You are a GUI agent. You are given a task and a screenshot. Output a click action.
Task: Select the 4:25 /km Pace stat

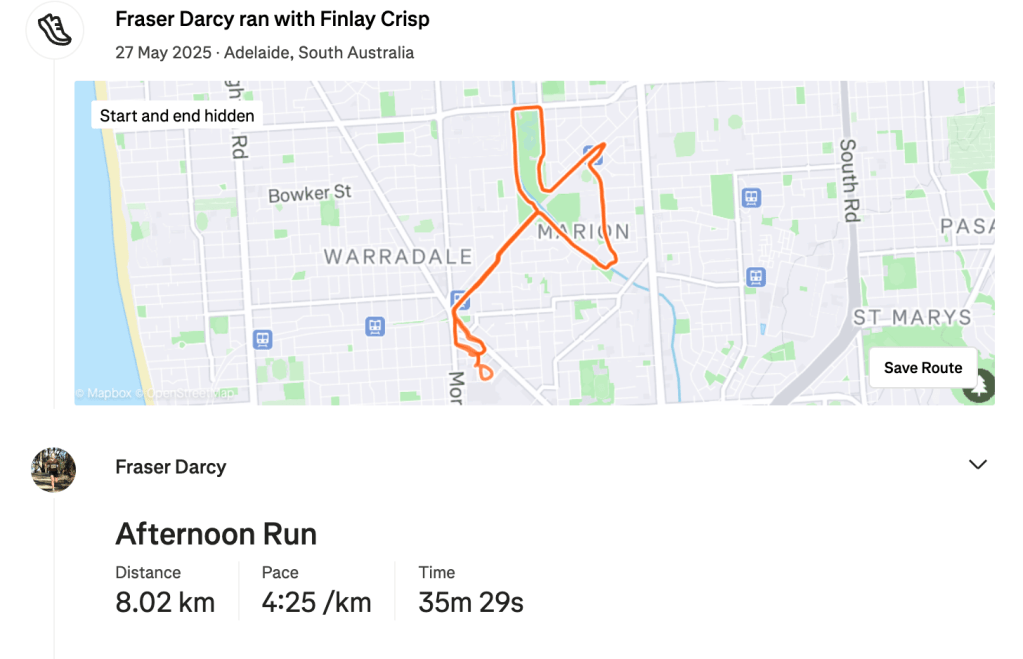point(316,603)
